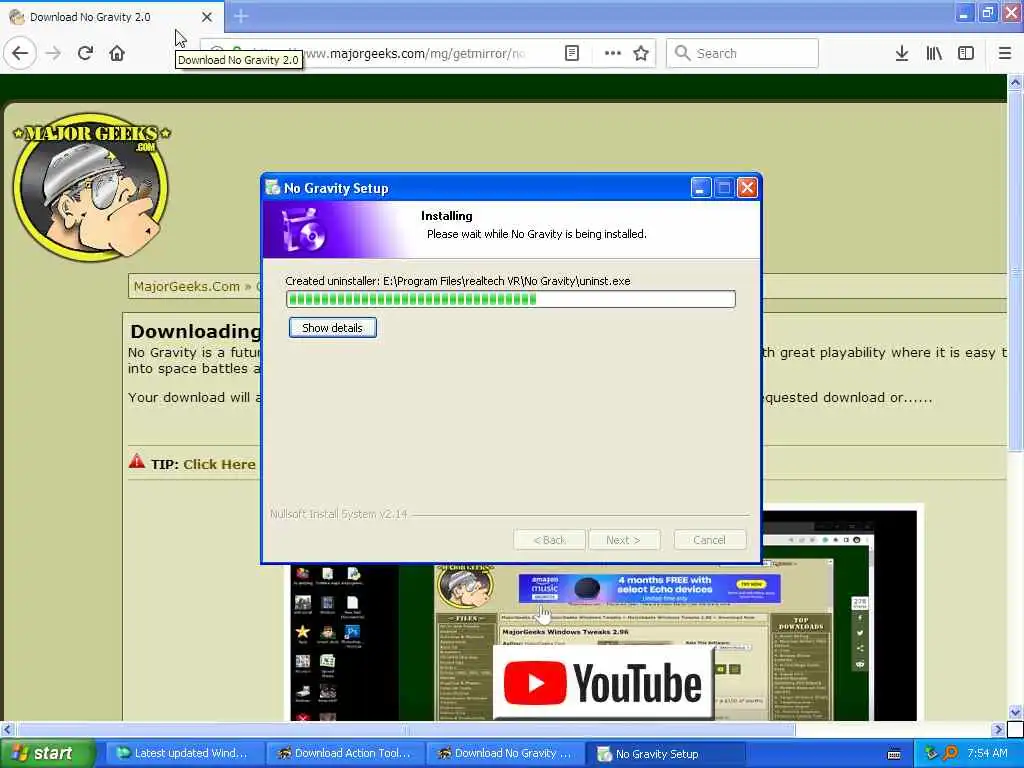1024x768 pixels.
Task: Click the No Gravity Setup title icon
Action: click(x=273, y=188)
